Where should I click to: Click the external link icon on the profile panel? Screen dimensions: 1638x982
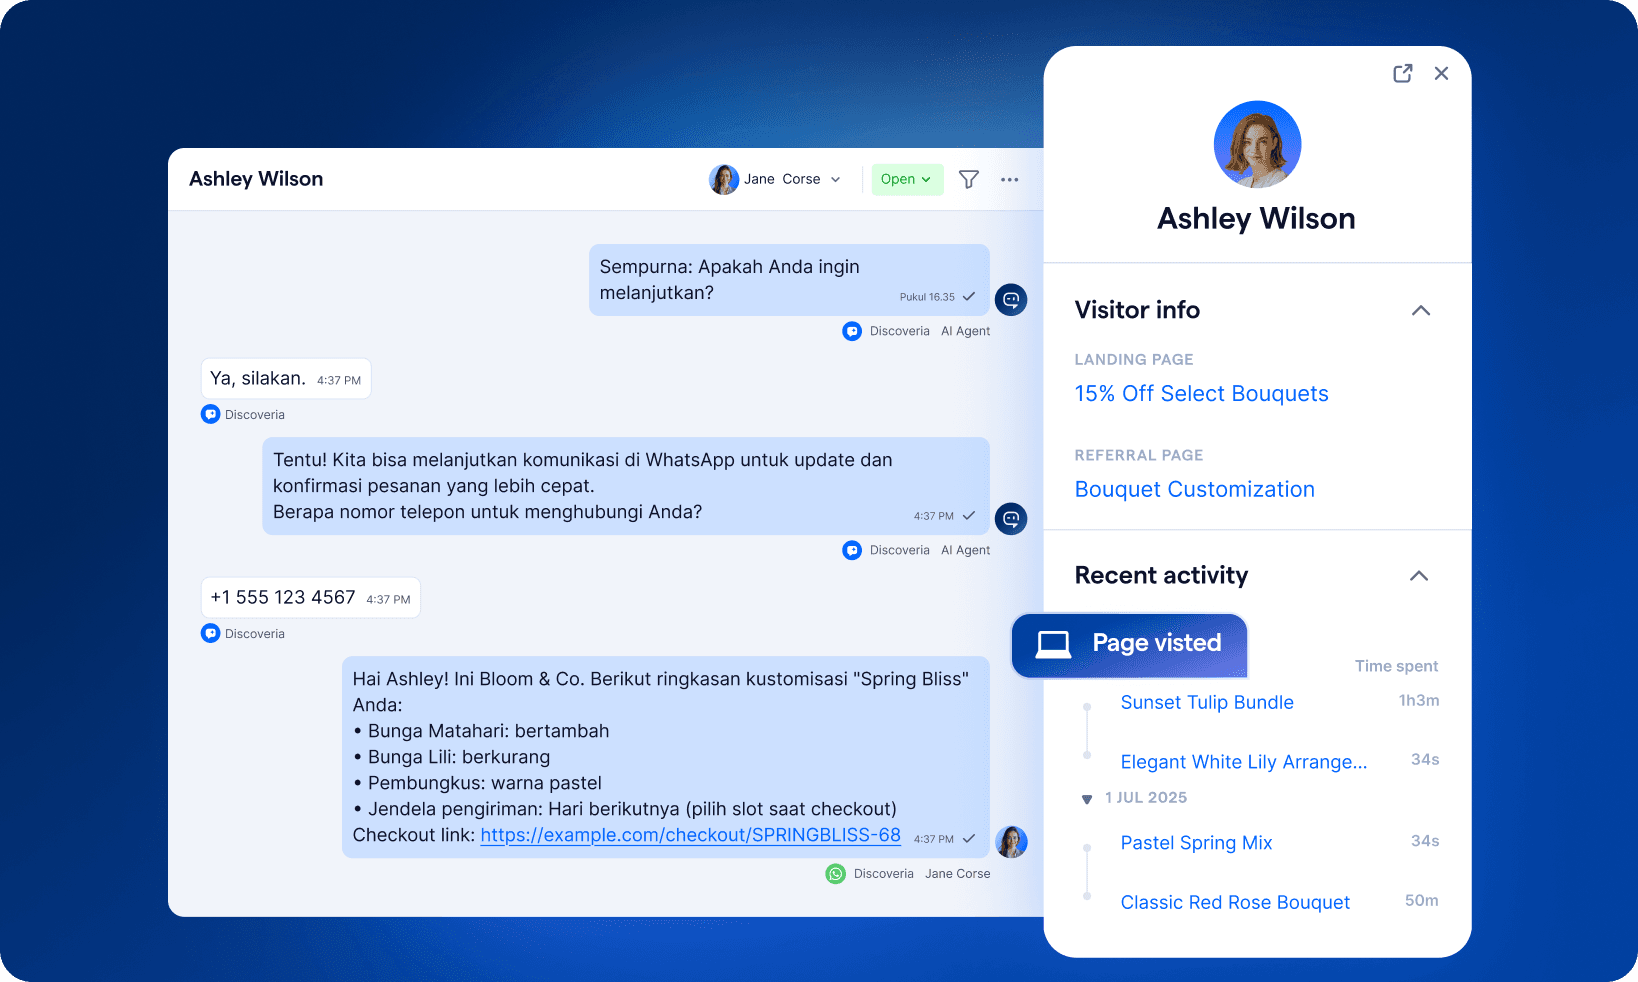tap(1403, 73)
